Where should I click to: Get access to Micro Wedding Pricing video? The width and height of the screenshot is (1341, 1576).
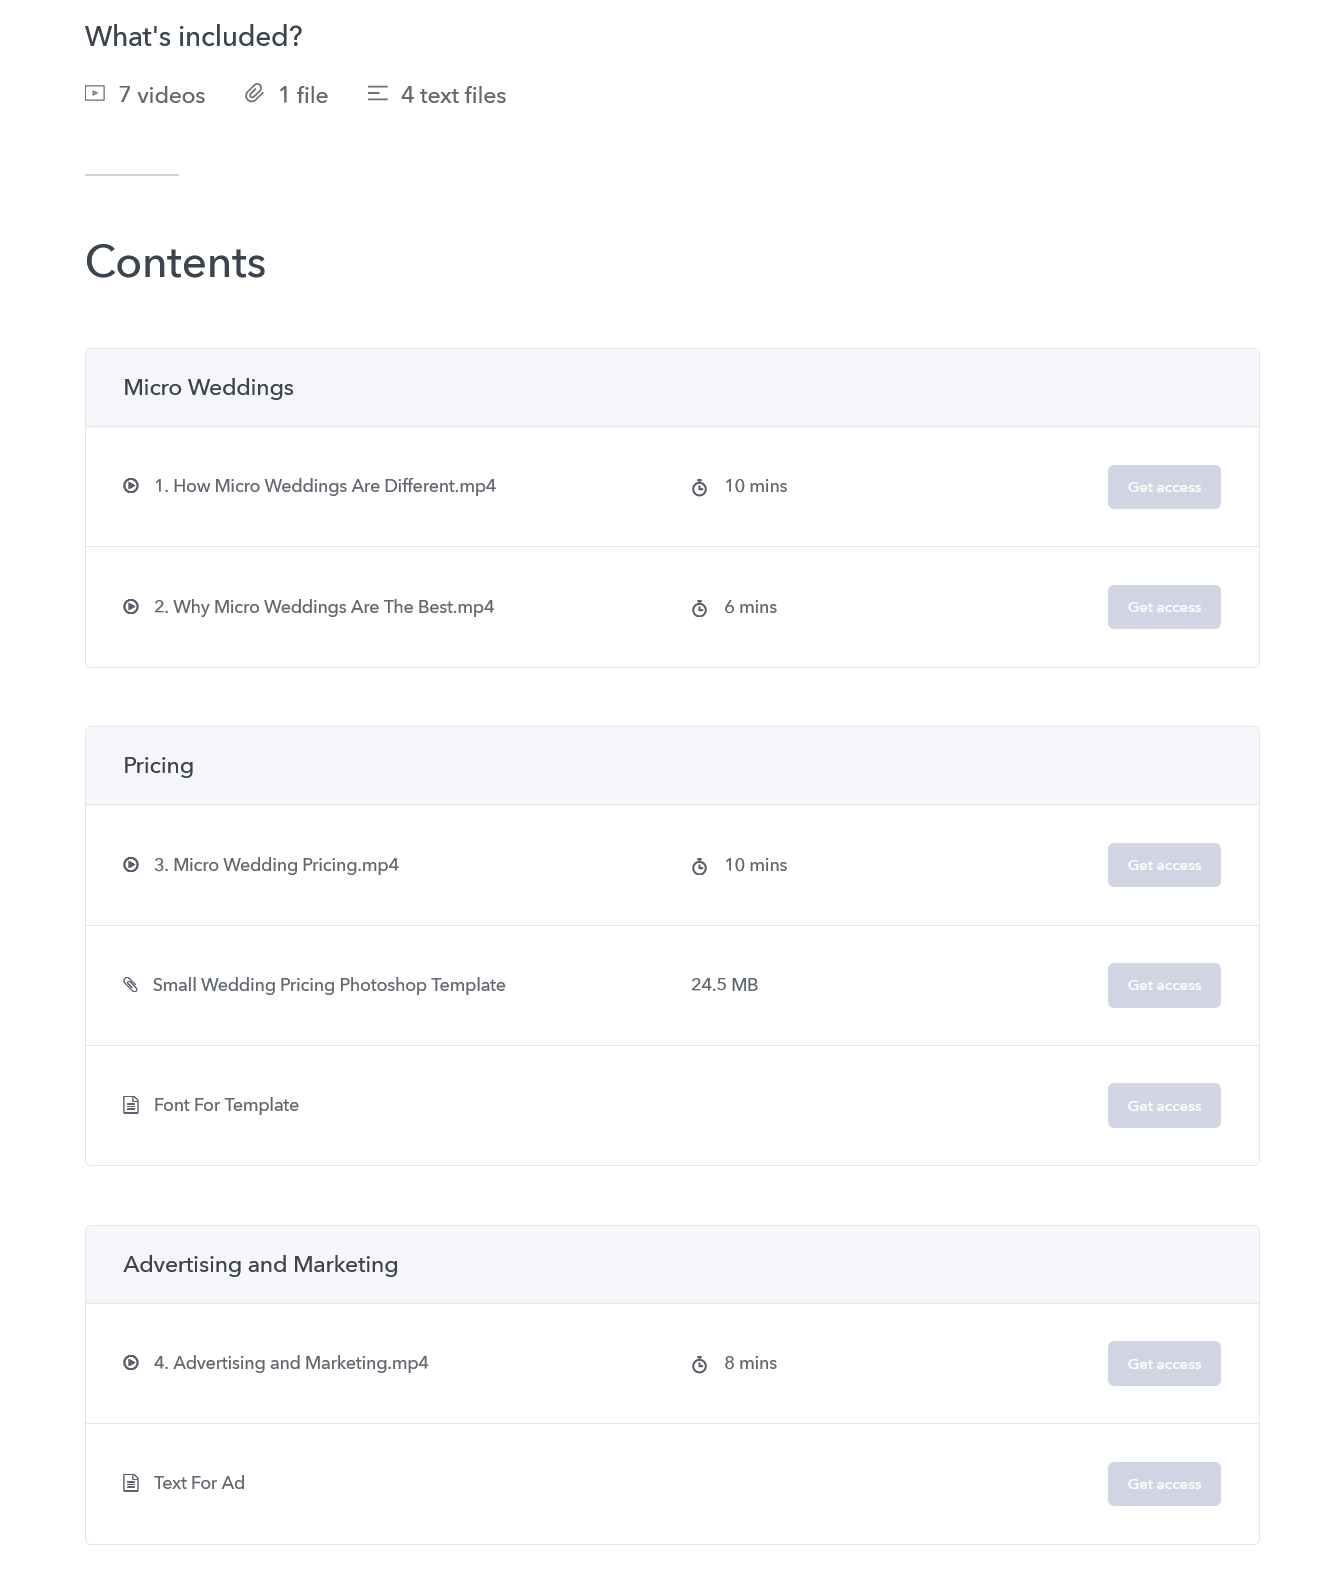click(1164, 865)
